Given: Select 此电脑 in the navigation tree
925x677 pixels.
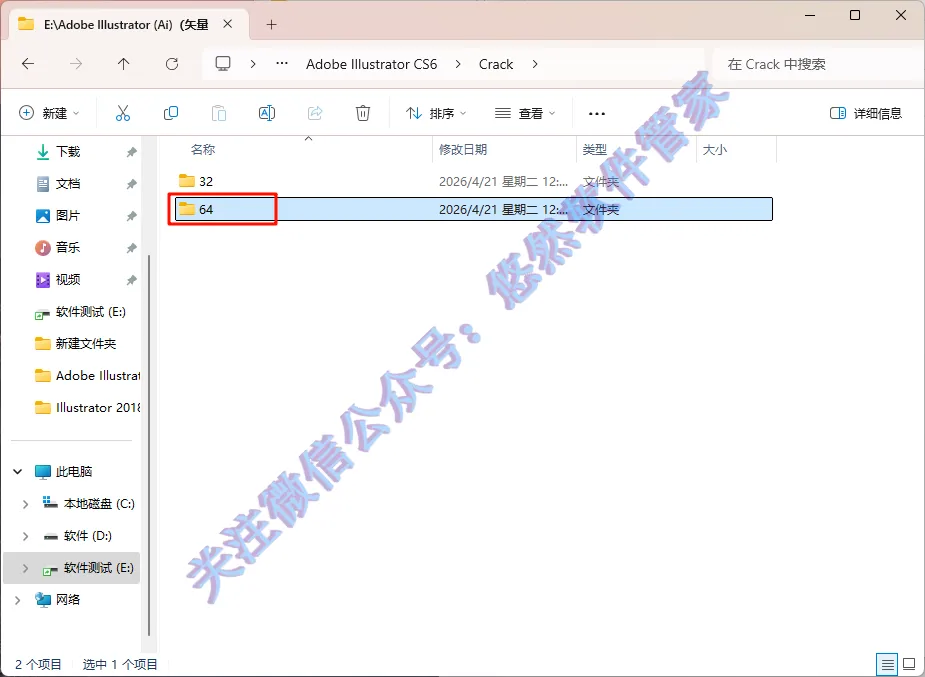Looking at the screenshot, I should [x=64, y=471].
